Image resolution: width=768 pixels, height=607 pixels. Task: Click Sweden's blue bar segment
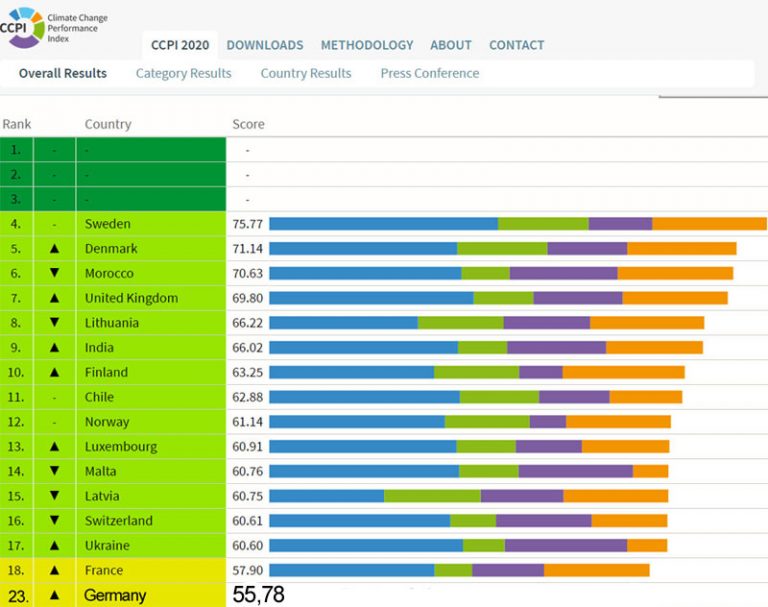[384, 224]
